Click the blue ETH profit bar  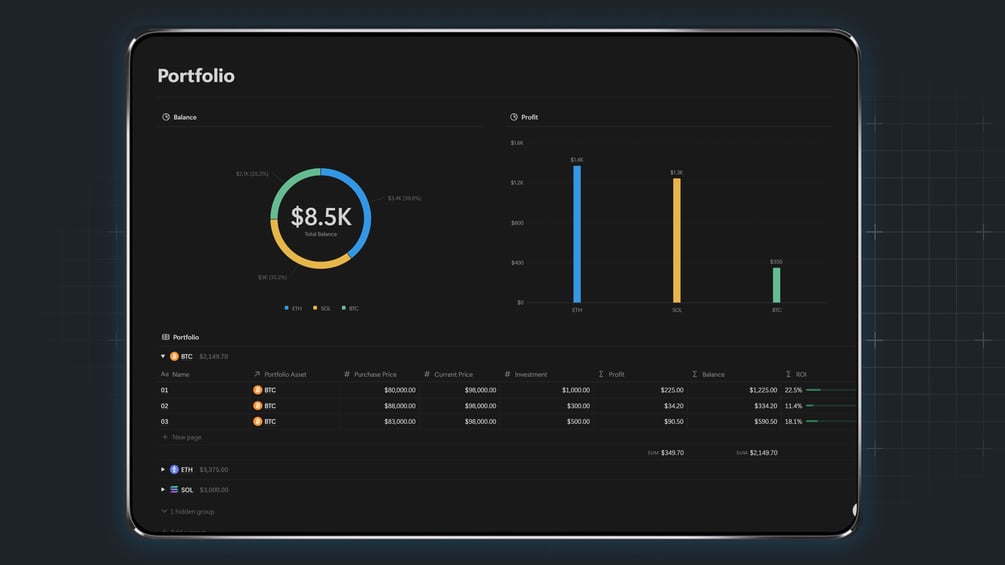pos(577,234)
